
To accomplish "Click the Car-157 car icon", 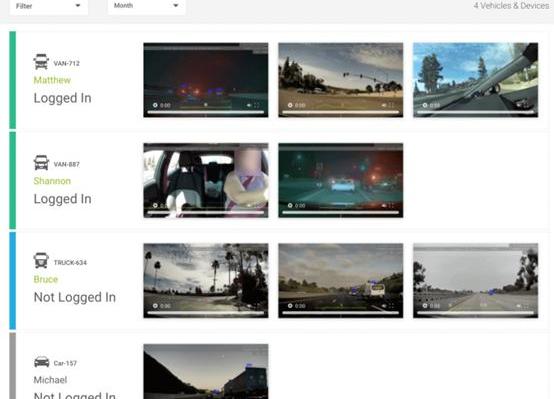I will pyautogui.click(x=42, y=362).
